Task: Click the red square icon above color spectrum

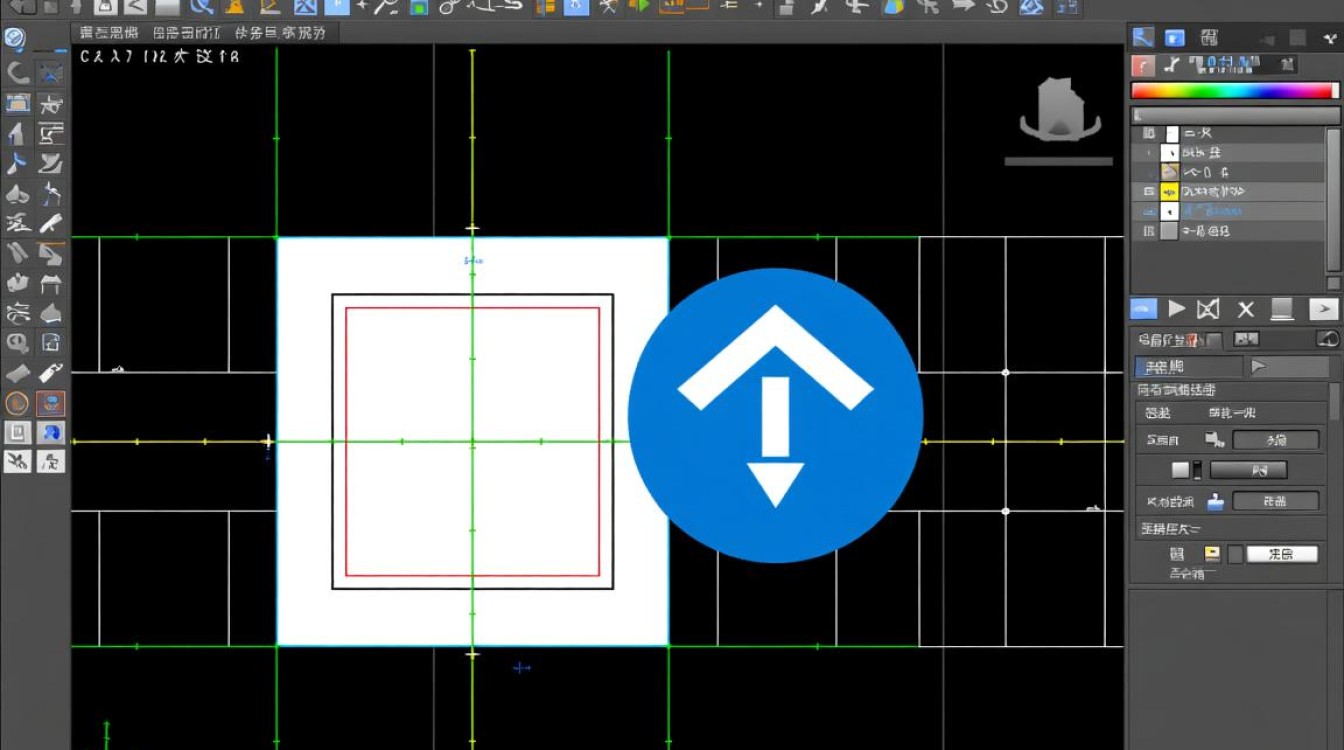Action: [1142, 66]
